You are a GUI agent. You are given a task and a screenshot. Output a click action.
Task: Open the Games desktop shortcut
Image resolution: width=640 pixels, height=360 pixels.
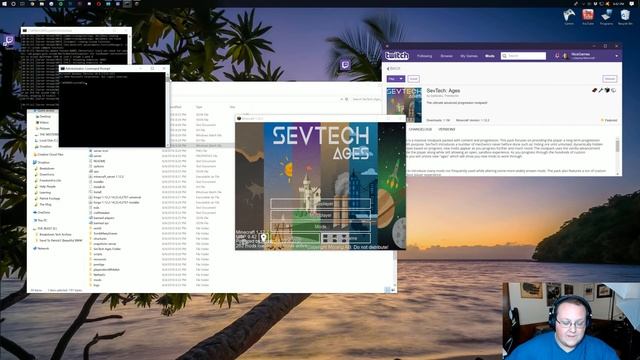tap(569, 17)
